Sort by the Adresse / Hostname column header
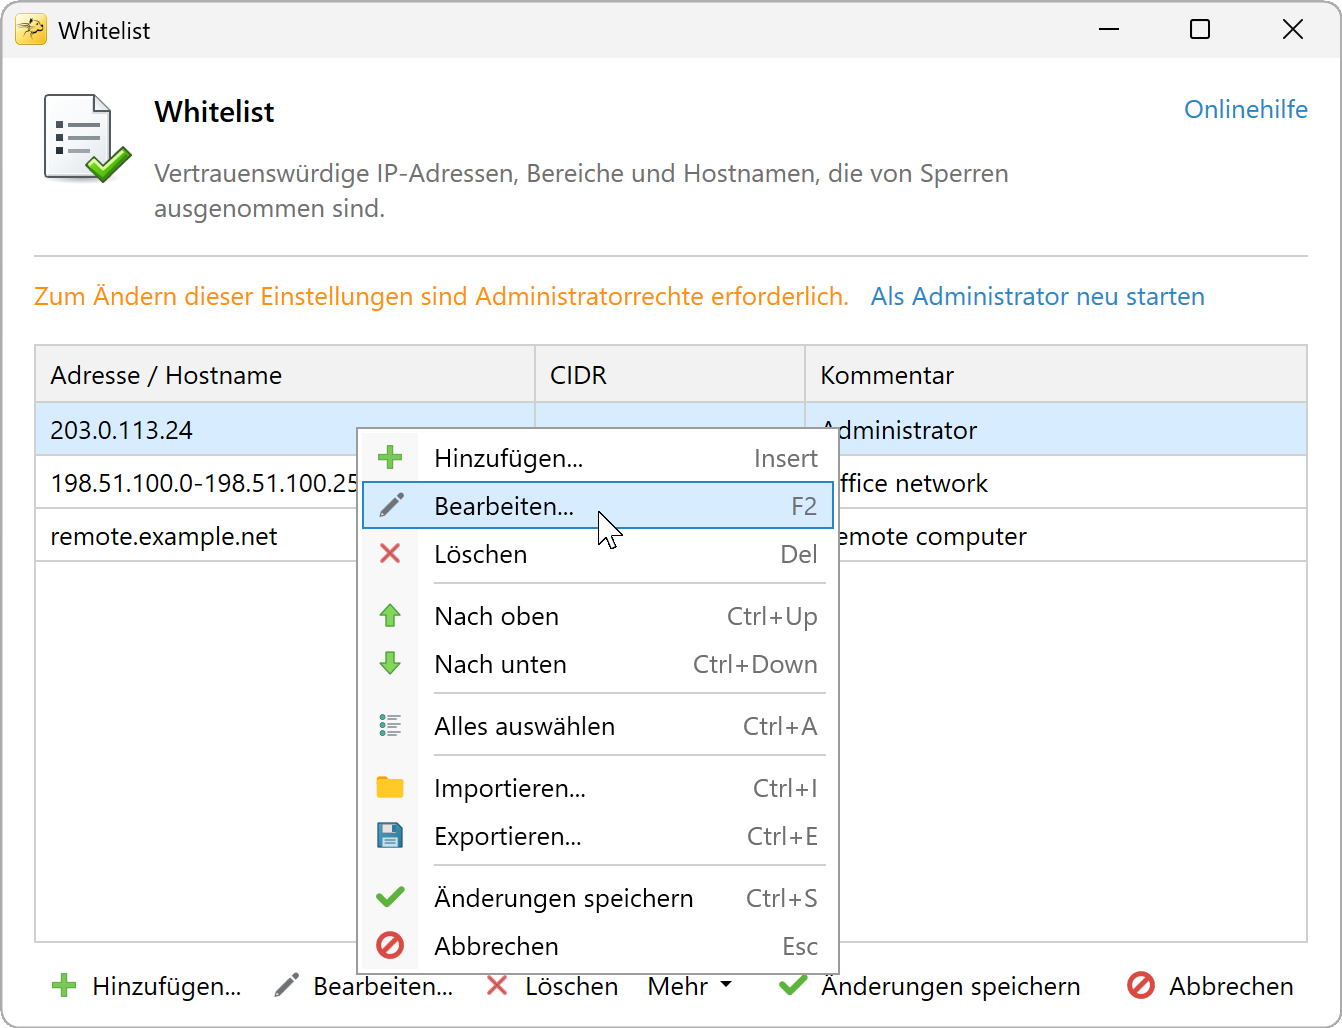 click(x=285, y=375)
